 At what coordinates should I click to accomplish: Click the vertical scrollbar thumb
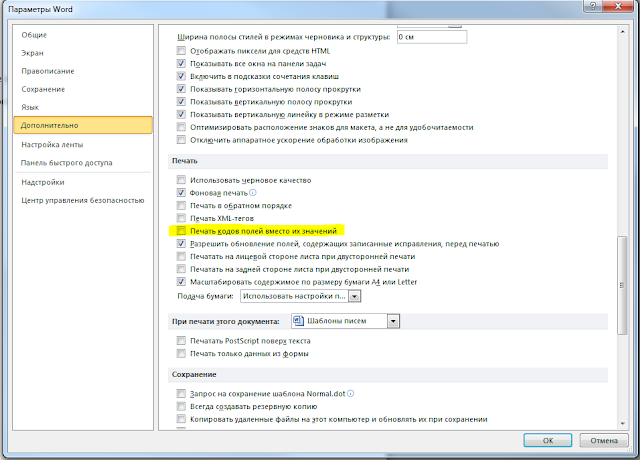tap(622, 285)
